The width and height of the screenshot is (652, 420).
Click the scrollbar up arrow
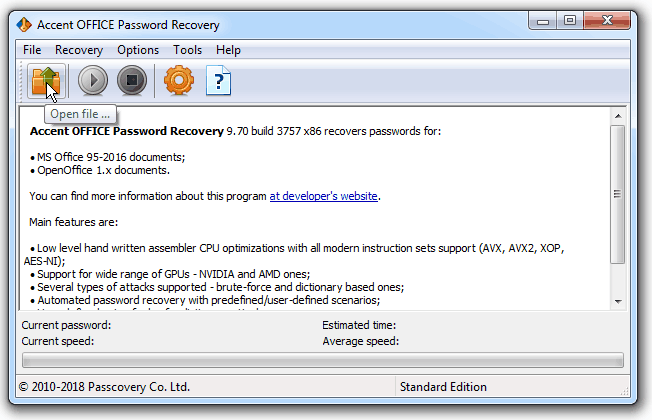point(618,116)
